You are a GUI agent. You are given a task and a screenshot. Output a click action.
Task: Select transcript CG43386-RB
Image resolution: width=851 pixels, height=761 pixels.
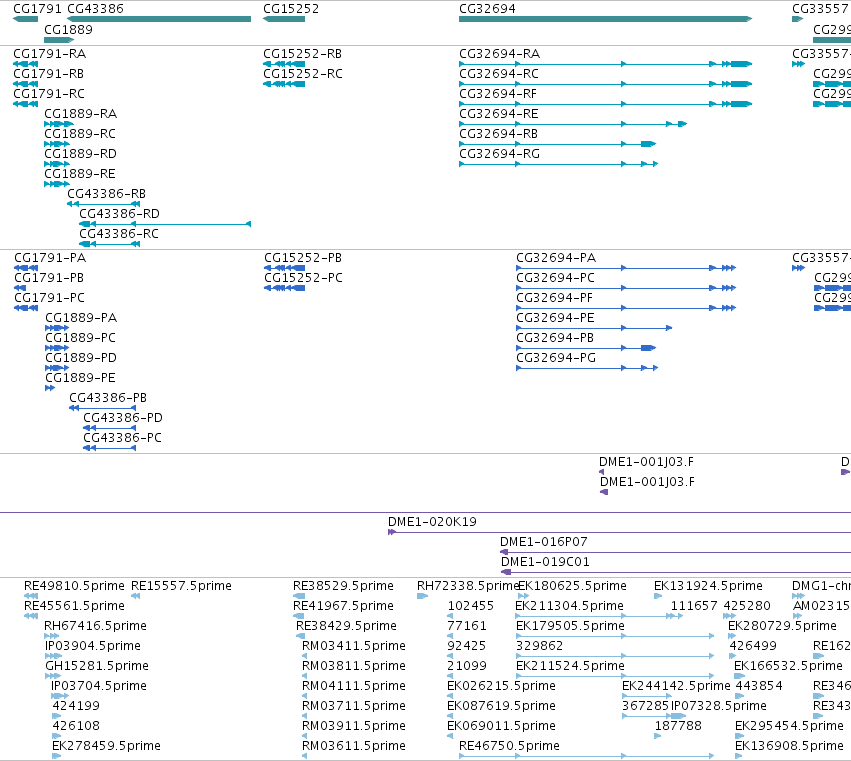(x=106, y=194)
